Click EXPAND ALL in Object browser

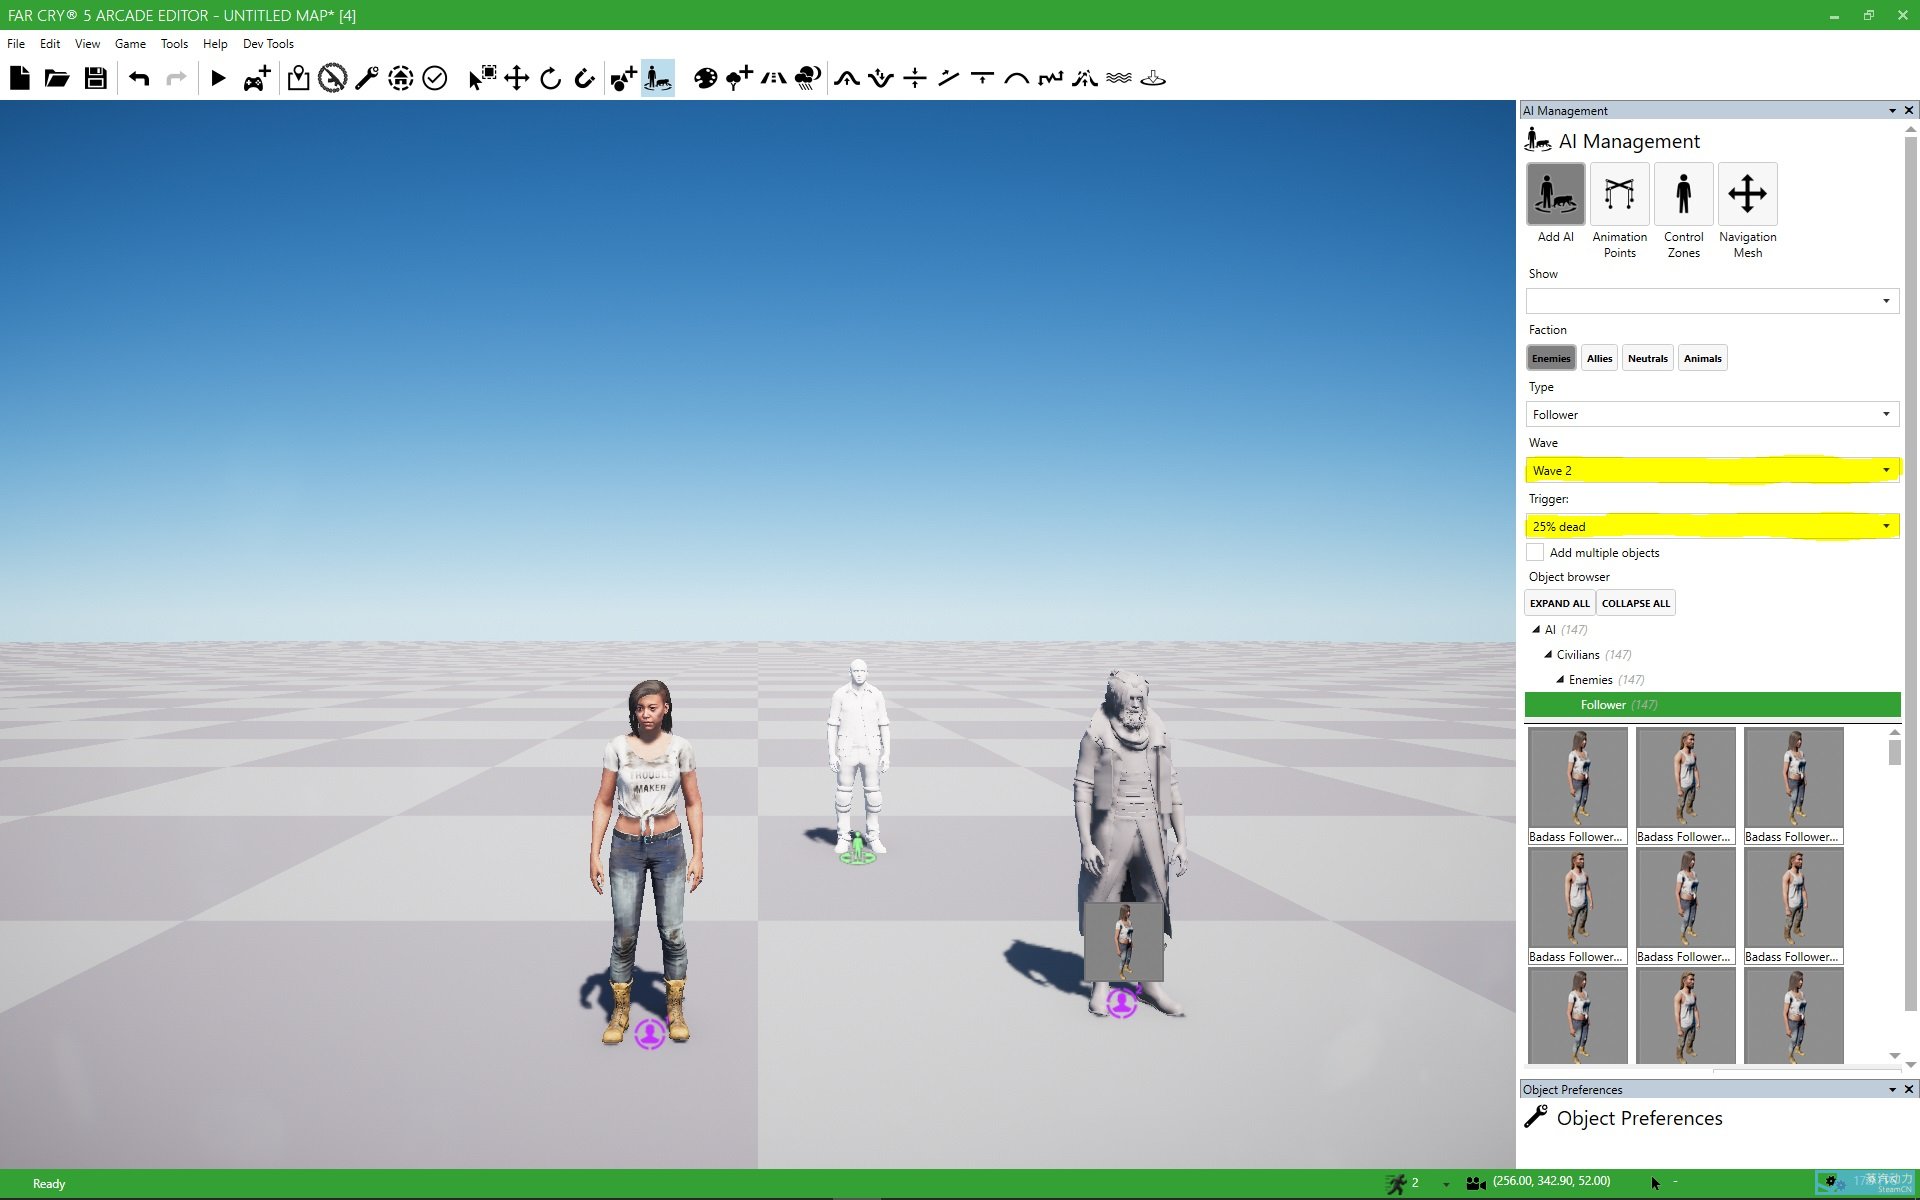pos(1558,603)
